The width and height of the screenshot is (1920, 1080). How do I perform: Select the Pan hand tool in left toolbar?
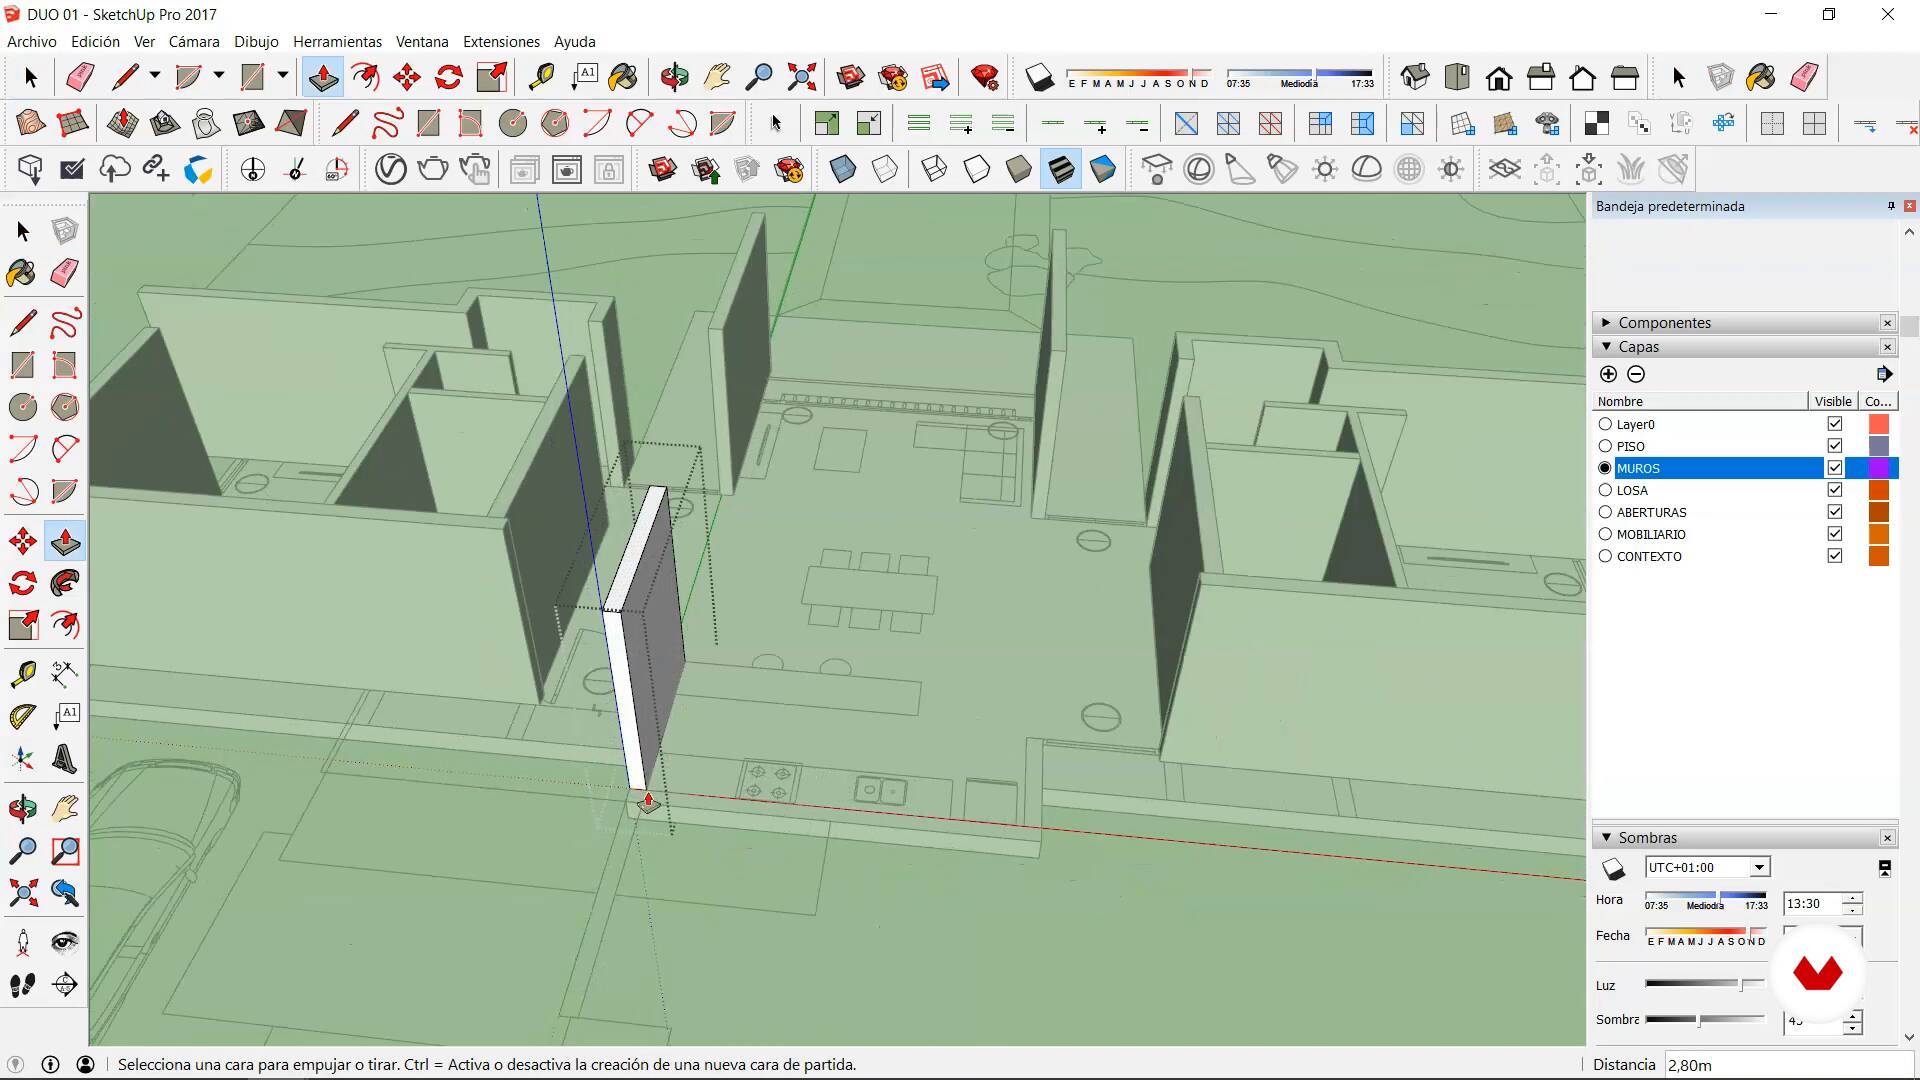(65, 808)
